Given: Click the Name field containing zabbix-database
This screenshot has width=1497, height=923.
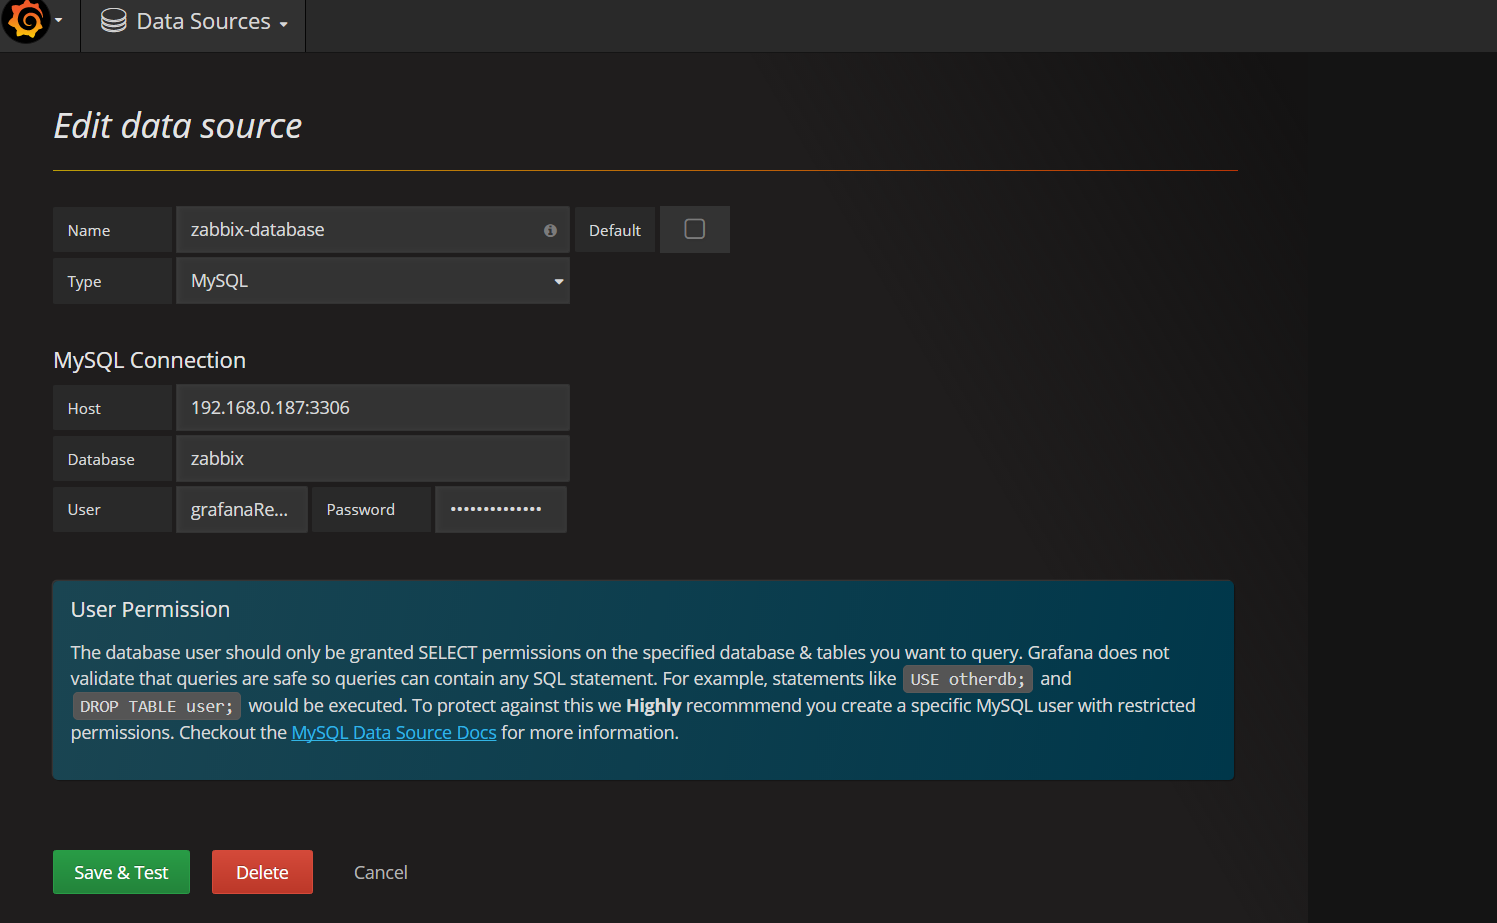Looking at the screenshot, I should click(360, 229).
